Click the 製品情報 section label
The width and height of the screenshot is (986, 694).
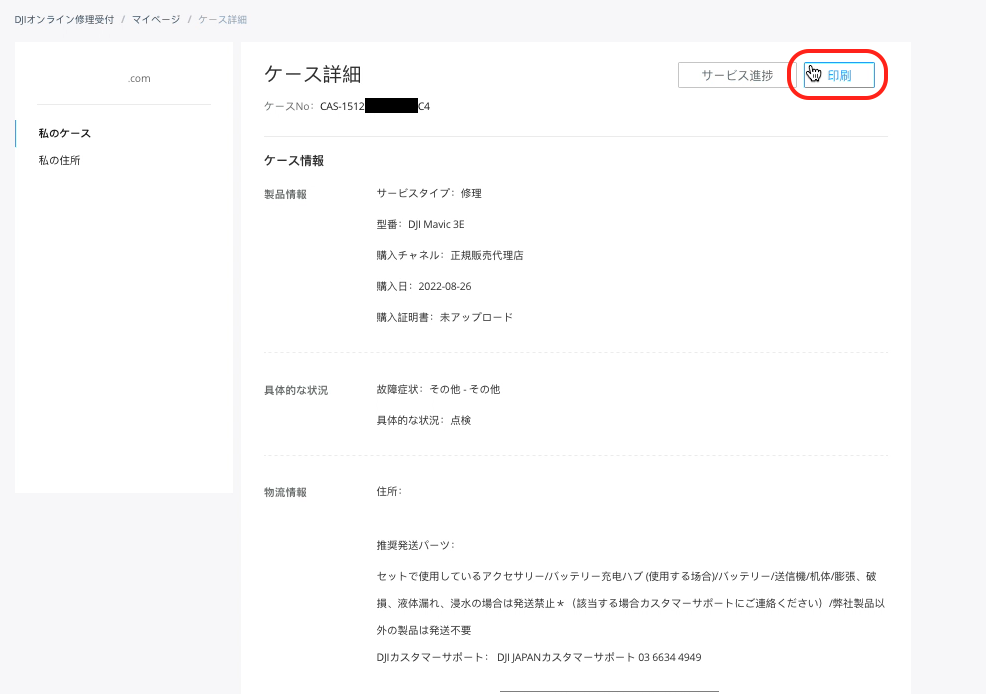click(x=285, y=194)
